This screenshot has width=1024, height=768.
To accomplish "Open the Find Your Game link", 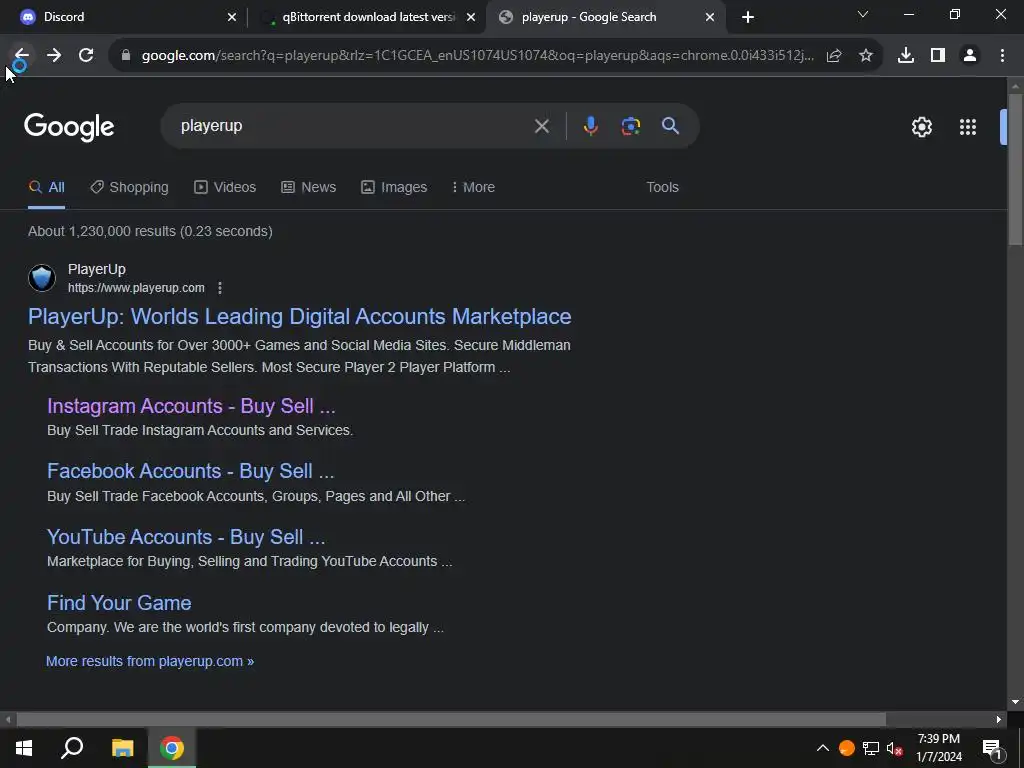I will [x=119, y=603].
